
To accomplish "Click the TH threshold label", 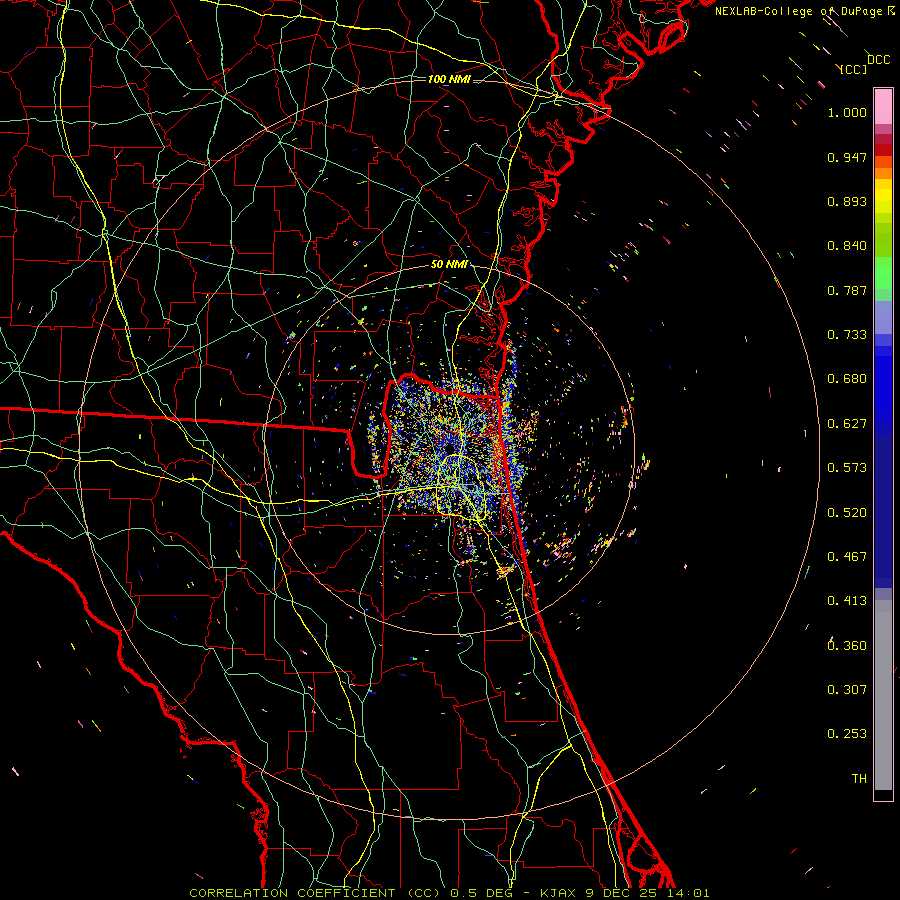I will pyautogui.click(x=859, y=779).
